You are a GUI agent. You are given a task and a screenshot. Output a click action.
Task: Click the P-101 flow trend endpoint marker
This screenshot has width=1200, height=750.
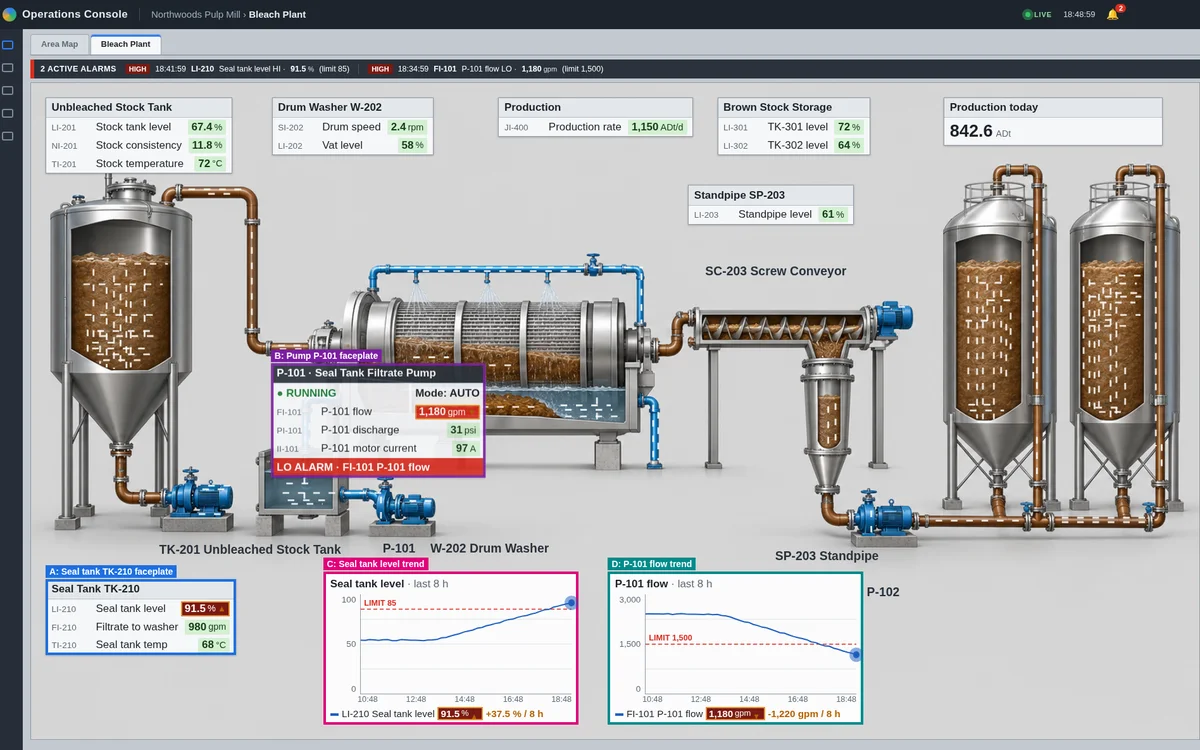pos(856,654)
